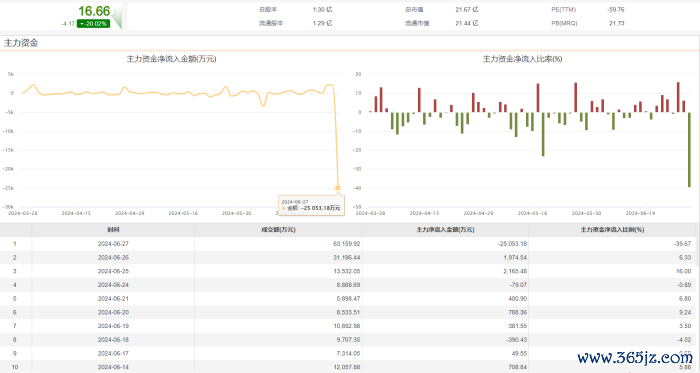Select the 2024-06-21 date cell
The height and width of the screenshot is (373, 700).
tap(113, 298)
